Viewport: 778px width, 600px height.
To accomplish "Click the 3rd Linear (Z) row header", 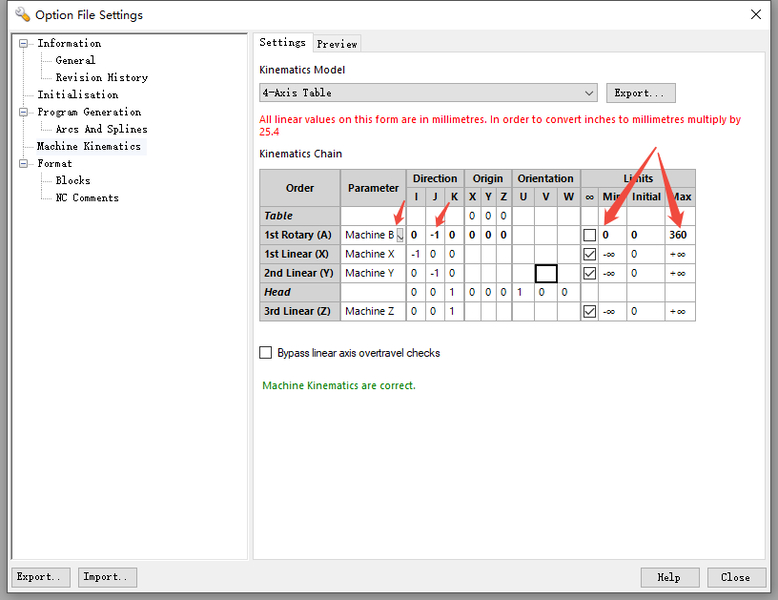I will click(x=300, y=312).
